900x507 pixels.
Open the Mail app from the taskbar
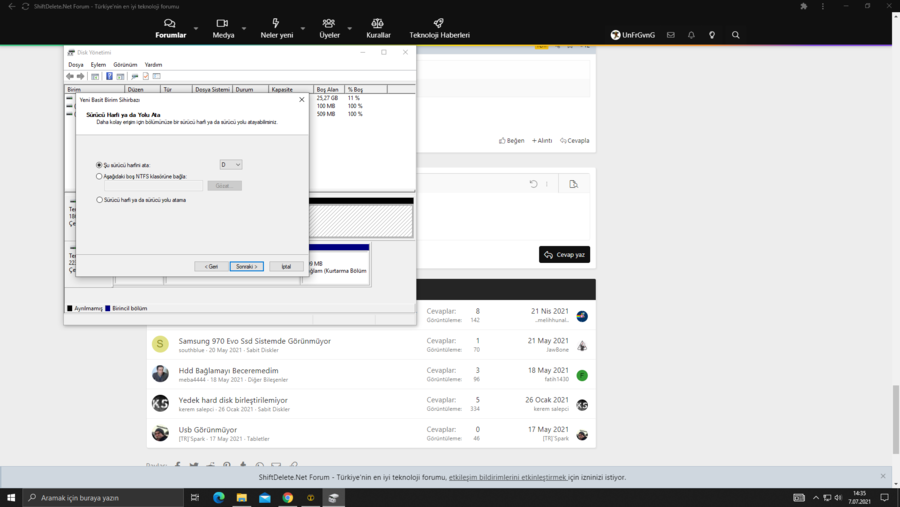pyautogui.click(x=265, y=498)
